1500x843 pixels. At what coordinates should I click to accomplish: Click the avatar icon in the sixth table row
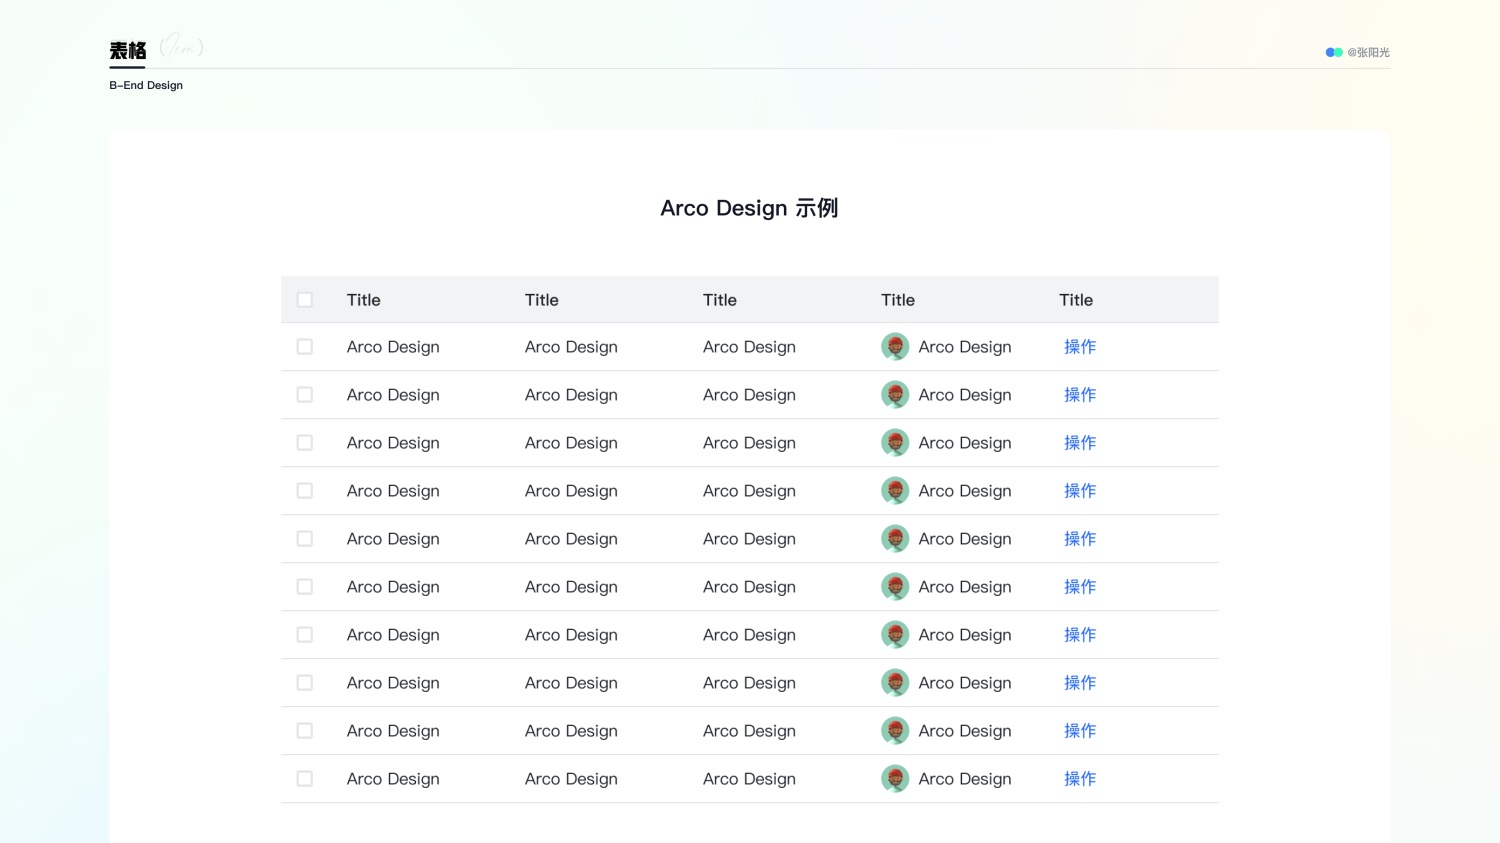tap(895, 587)
